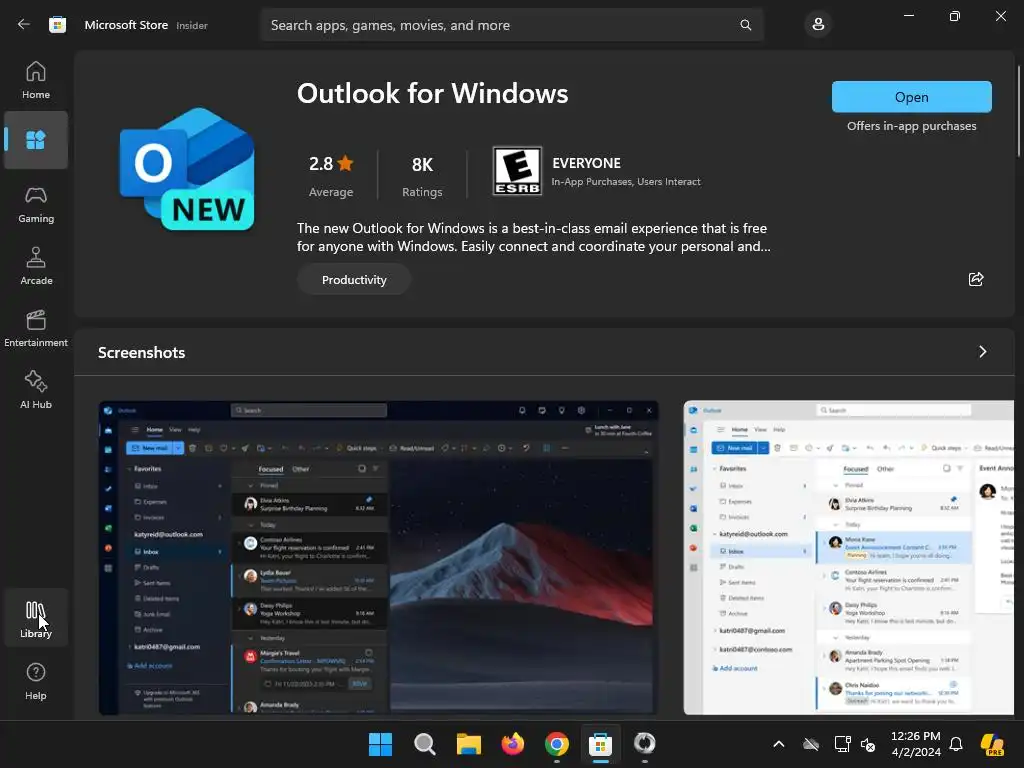Open the notifications bell icon
The image size is (1024, 768).
tap(955, 744)
